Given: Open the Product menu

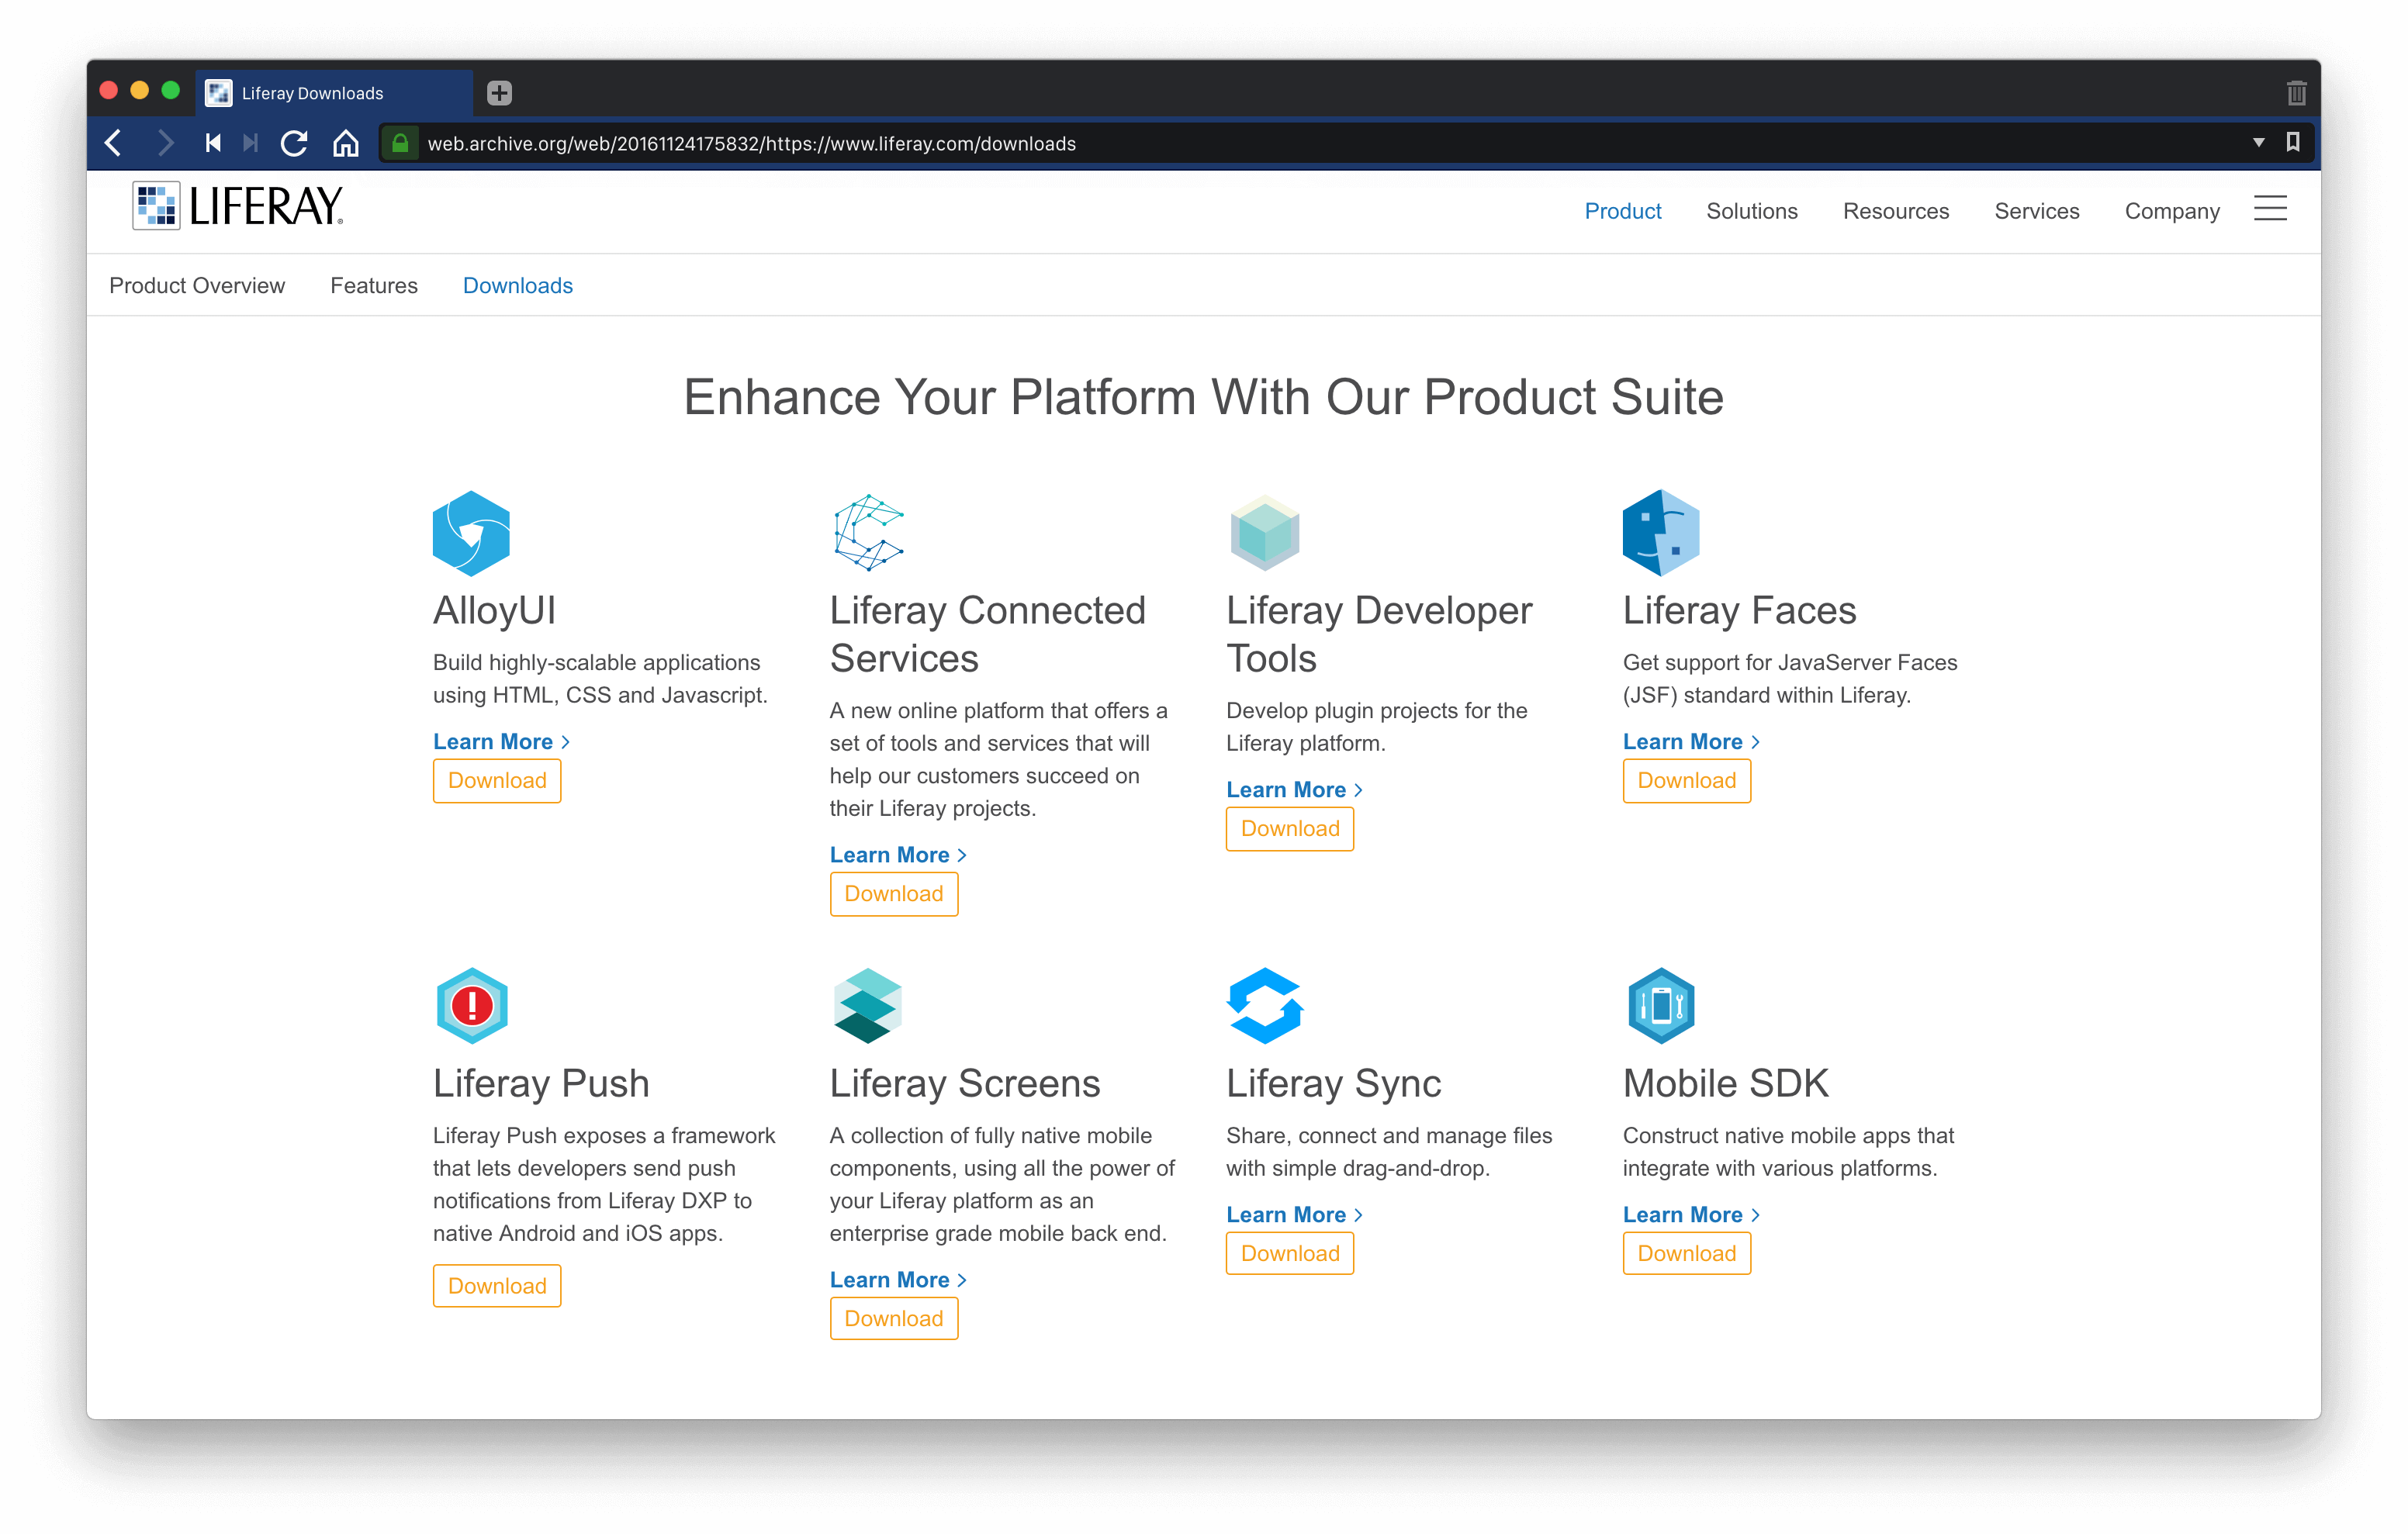Looking at the screenshot, I should pyautogui.click(x=1622, y=211).
